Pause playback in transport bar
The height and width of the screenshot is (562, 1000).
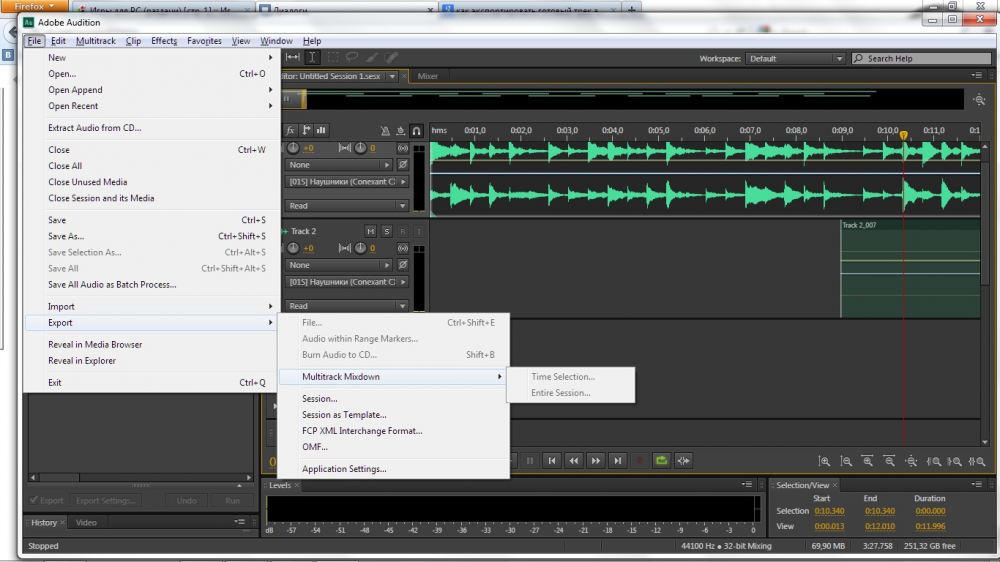coord(529,461)
